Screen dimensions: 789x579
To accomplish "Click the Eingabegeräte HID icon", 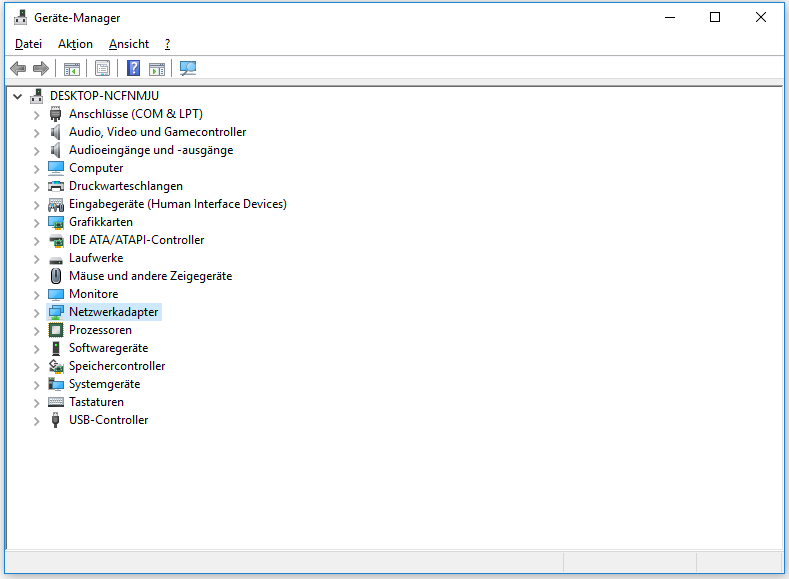I will [56, 204].
